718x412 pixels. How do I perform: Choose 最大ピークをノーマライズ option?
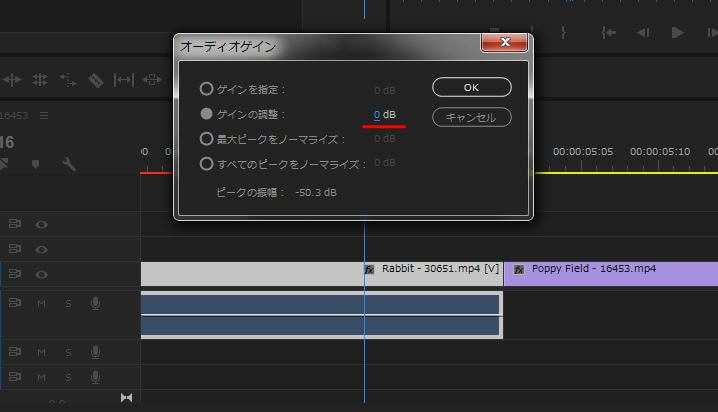coord(207,139)
